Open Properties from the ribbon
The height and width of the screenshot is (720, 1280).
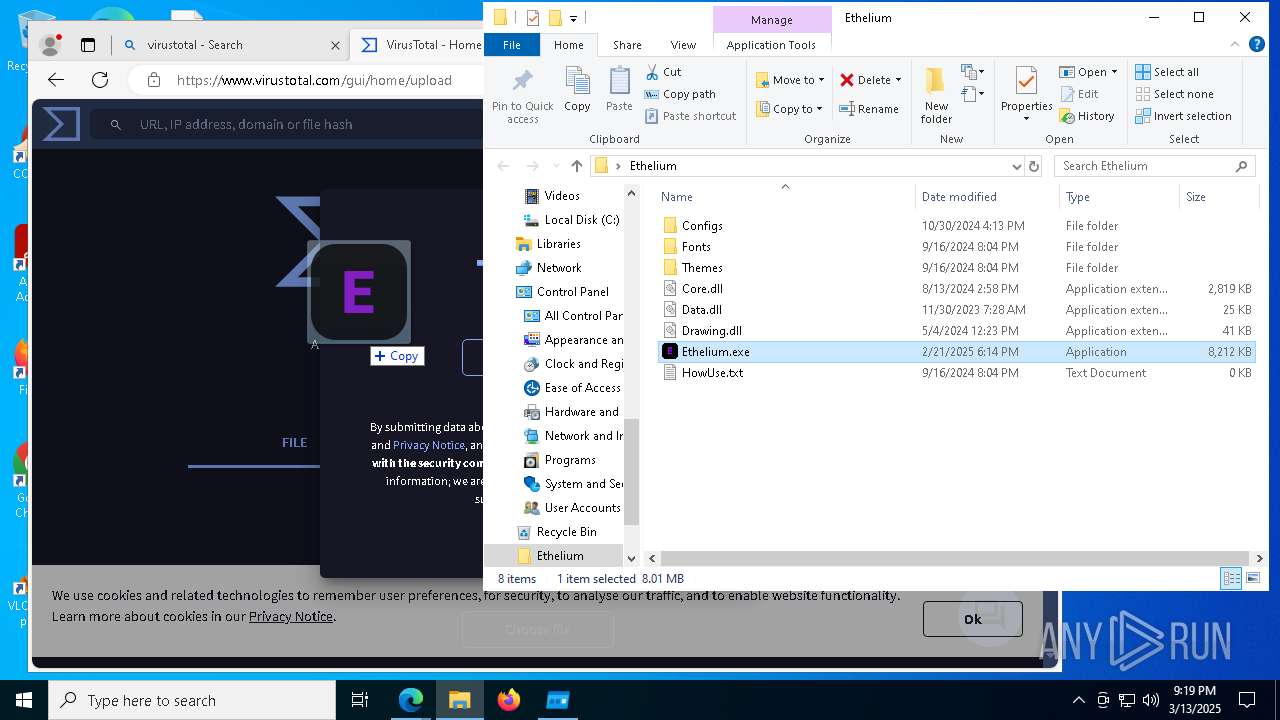click(x=1026, y=96)
